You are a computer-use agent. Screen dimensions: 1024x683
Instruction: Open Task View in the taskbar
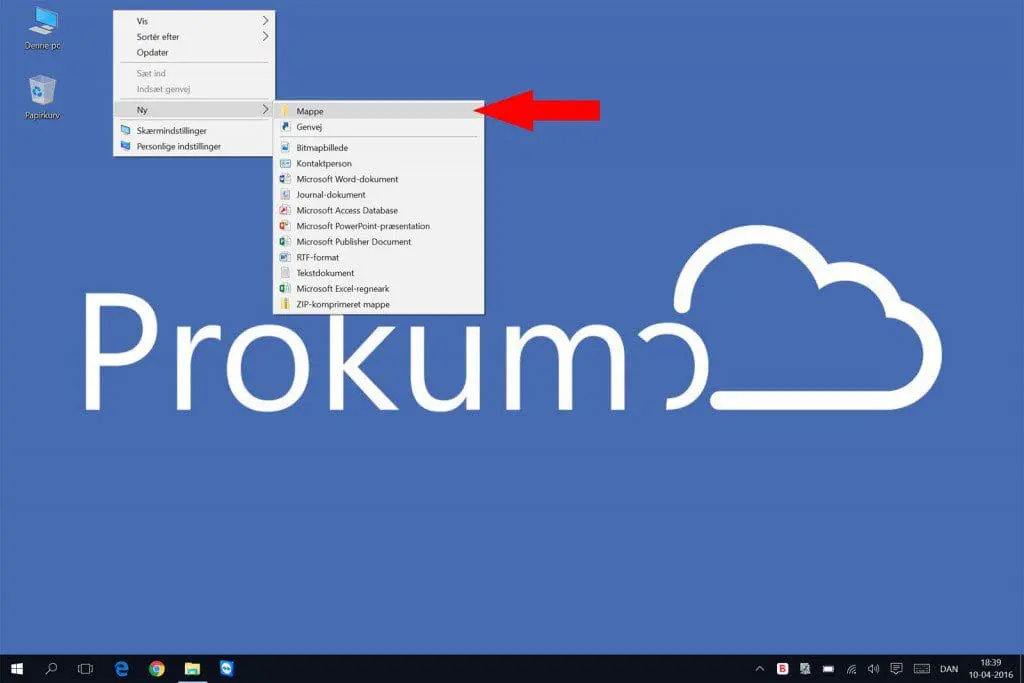click(86, 668)
